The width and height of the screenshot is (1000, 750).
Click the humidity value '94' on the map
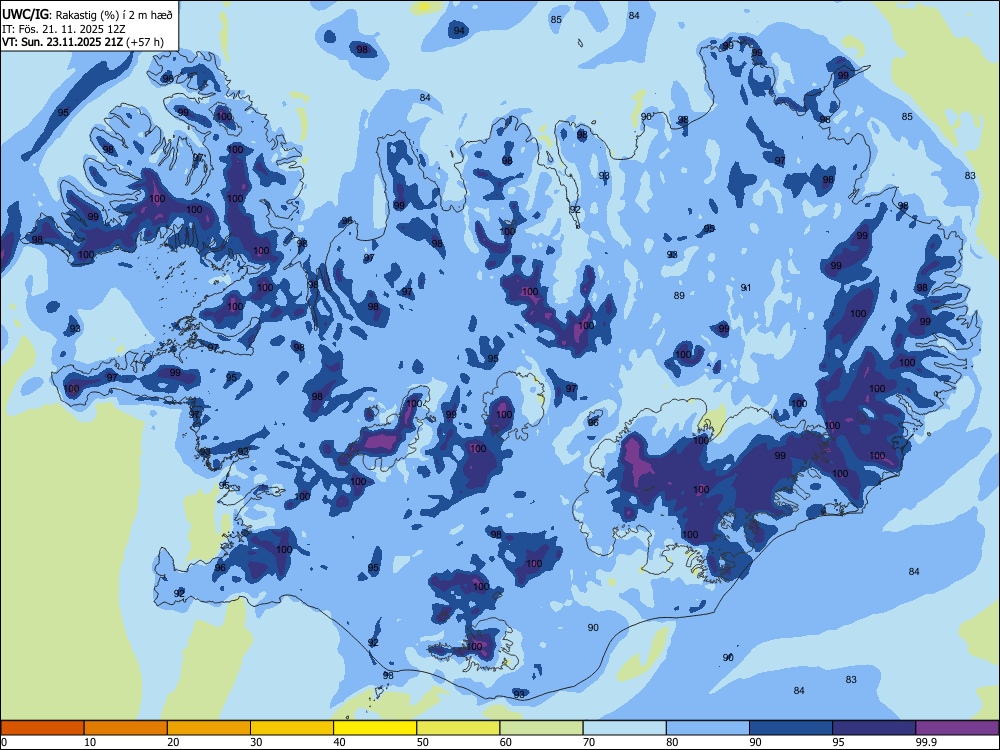[459, 31]
